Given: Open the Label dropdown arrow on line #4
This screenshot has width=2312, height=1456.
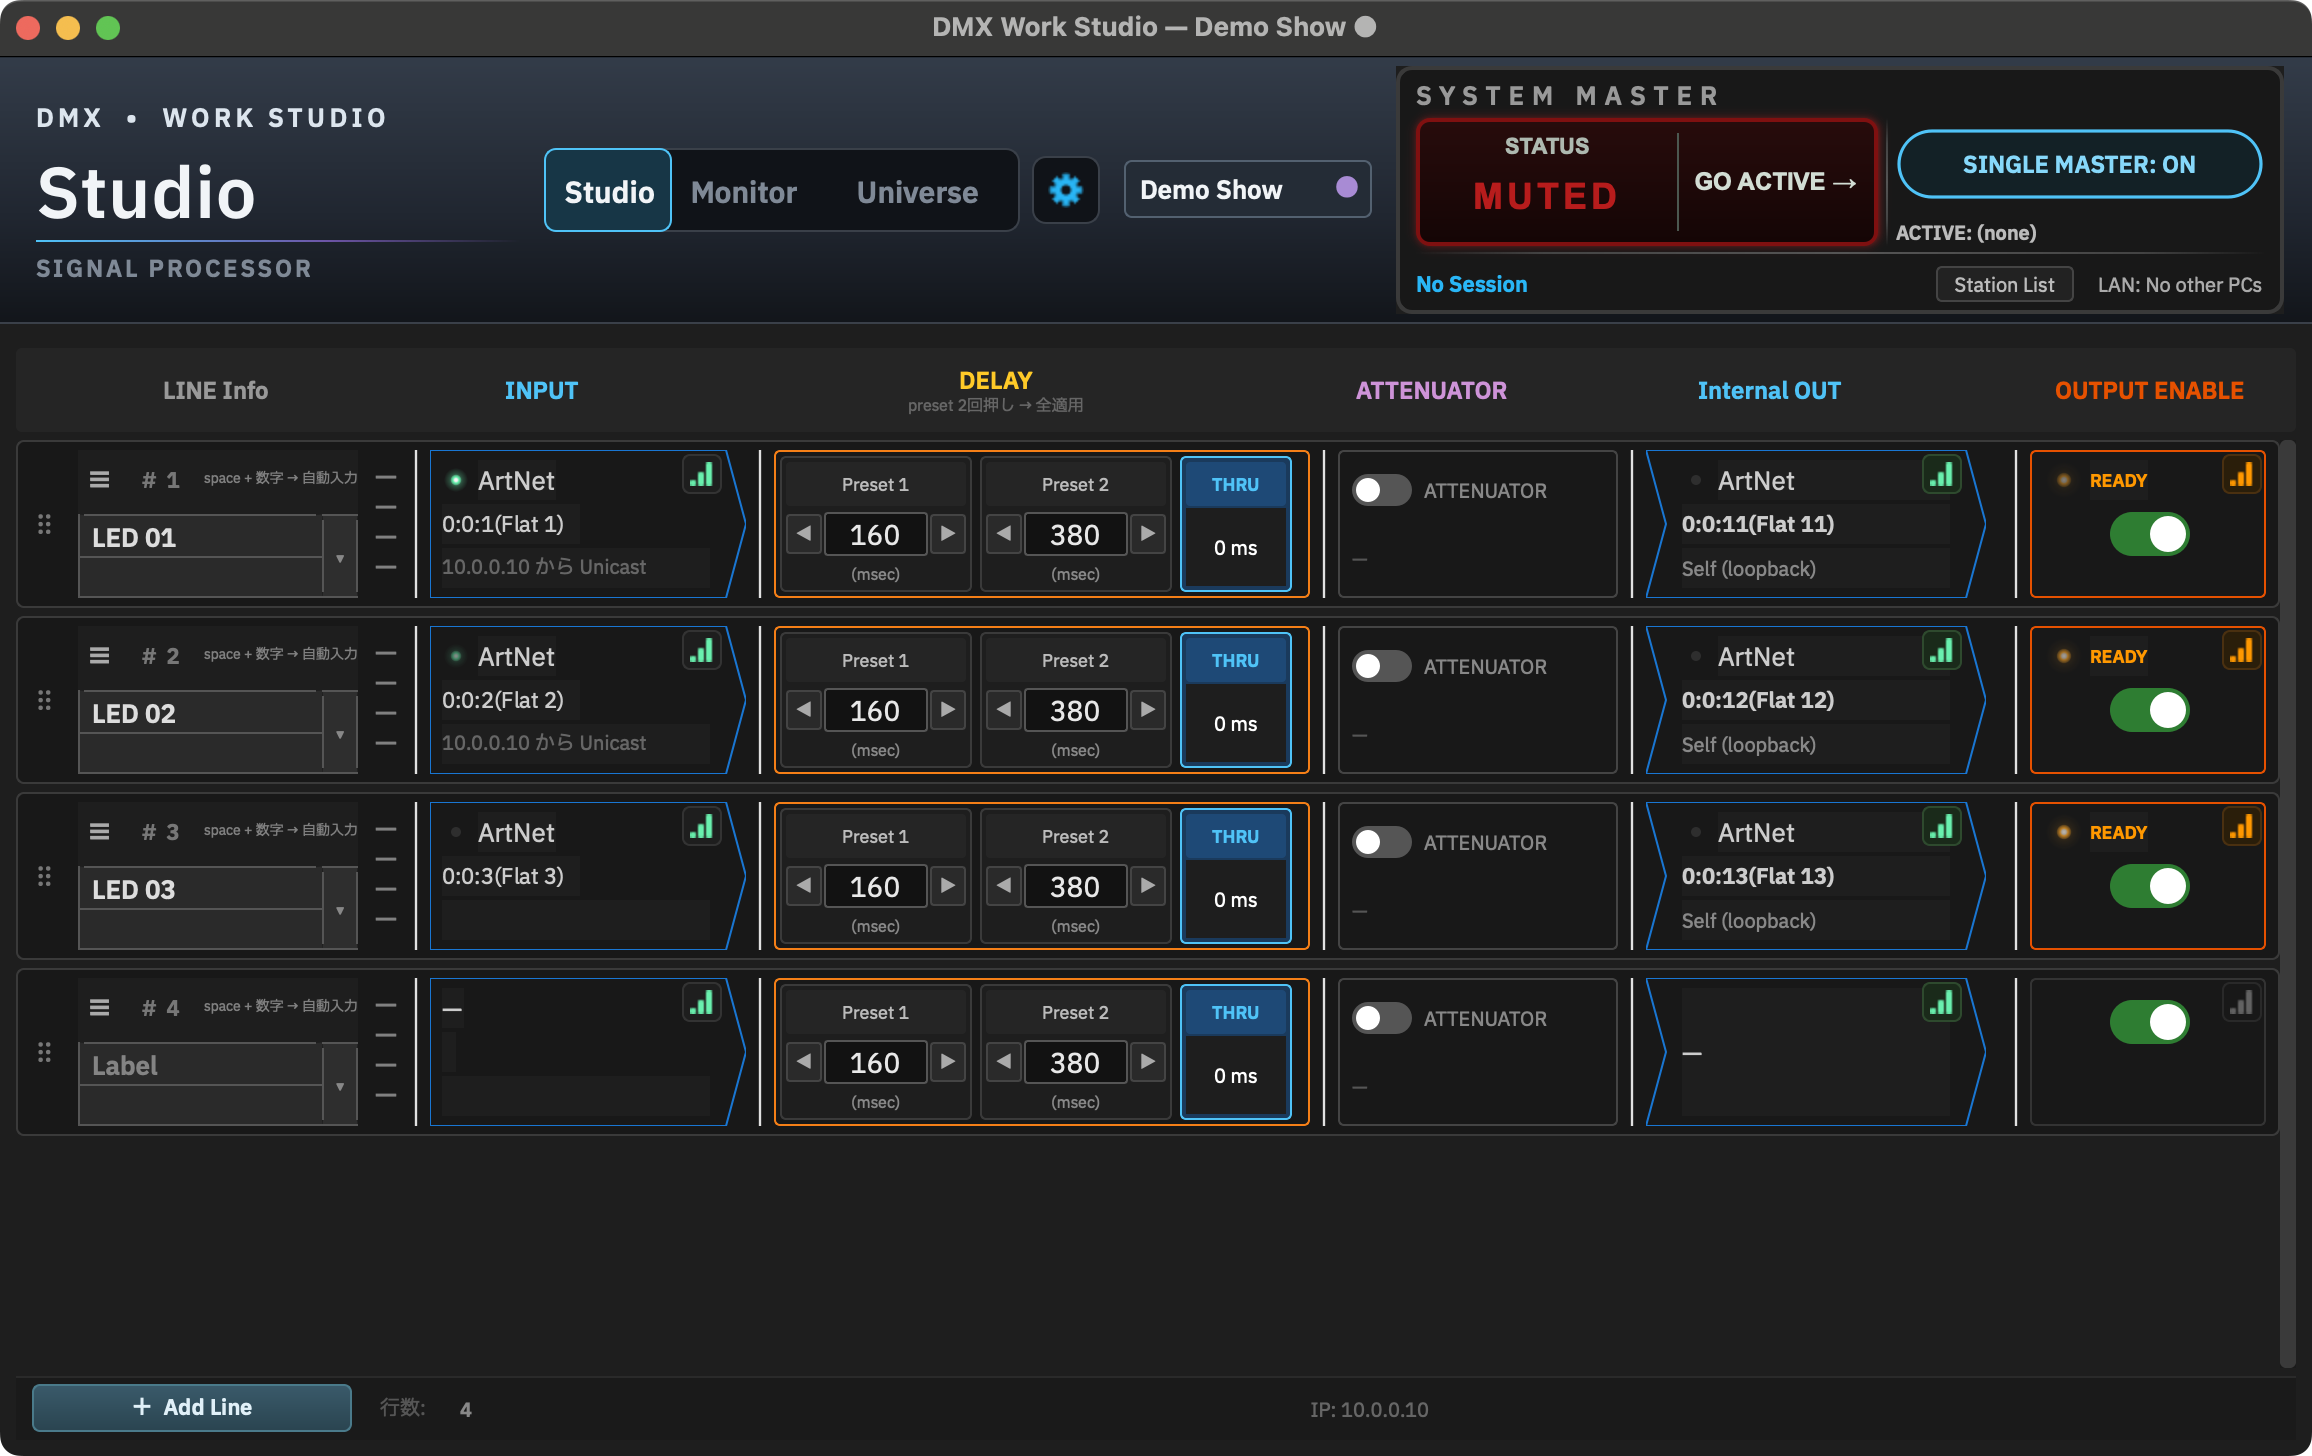Looking at the screenshot, I should point(340,1086).
